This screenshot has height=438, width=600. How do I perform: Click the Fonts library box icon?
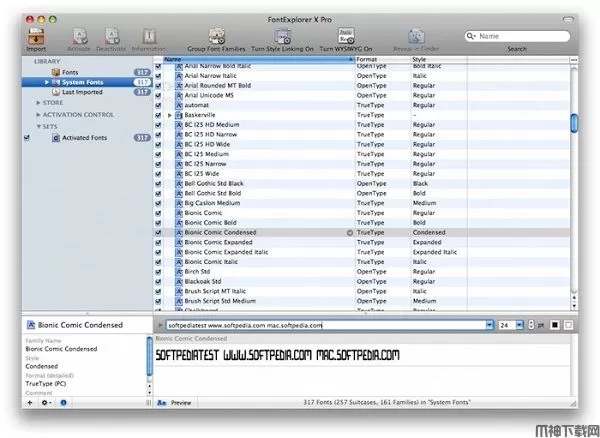coord(56,72)
